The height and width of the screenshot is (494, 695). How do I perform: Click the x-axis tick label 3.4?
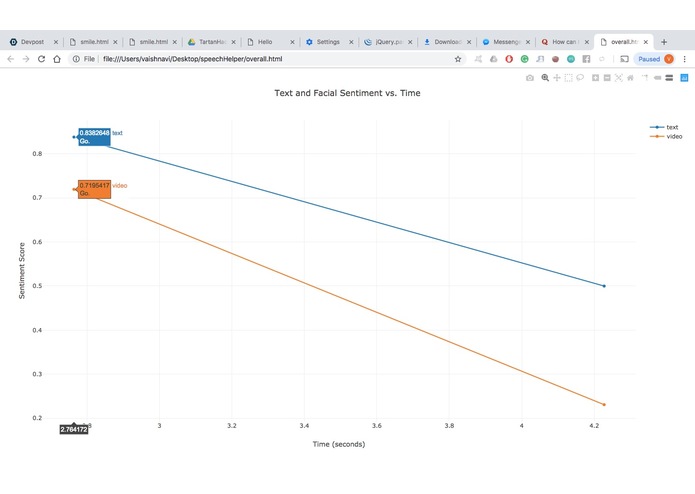coord(304,426)
